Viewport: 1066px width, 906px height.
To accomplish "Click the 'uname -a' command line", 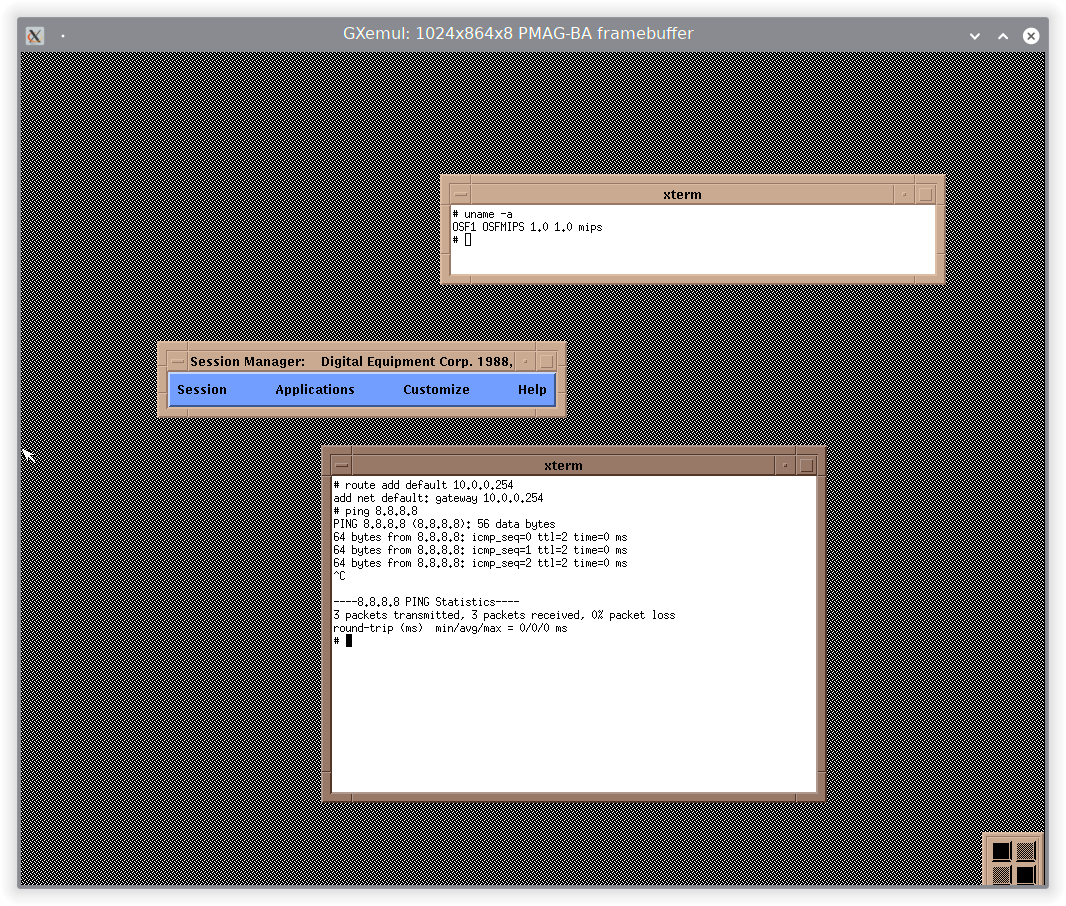I will point(483,214).
